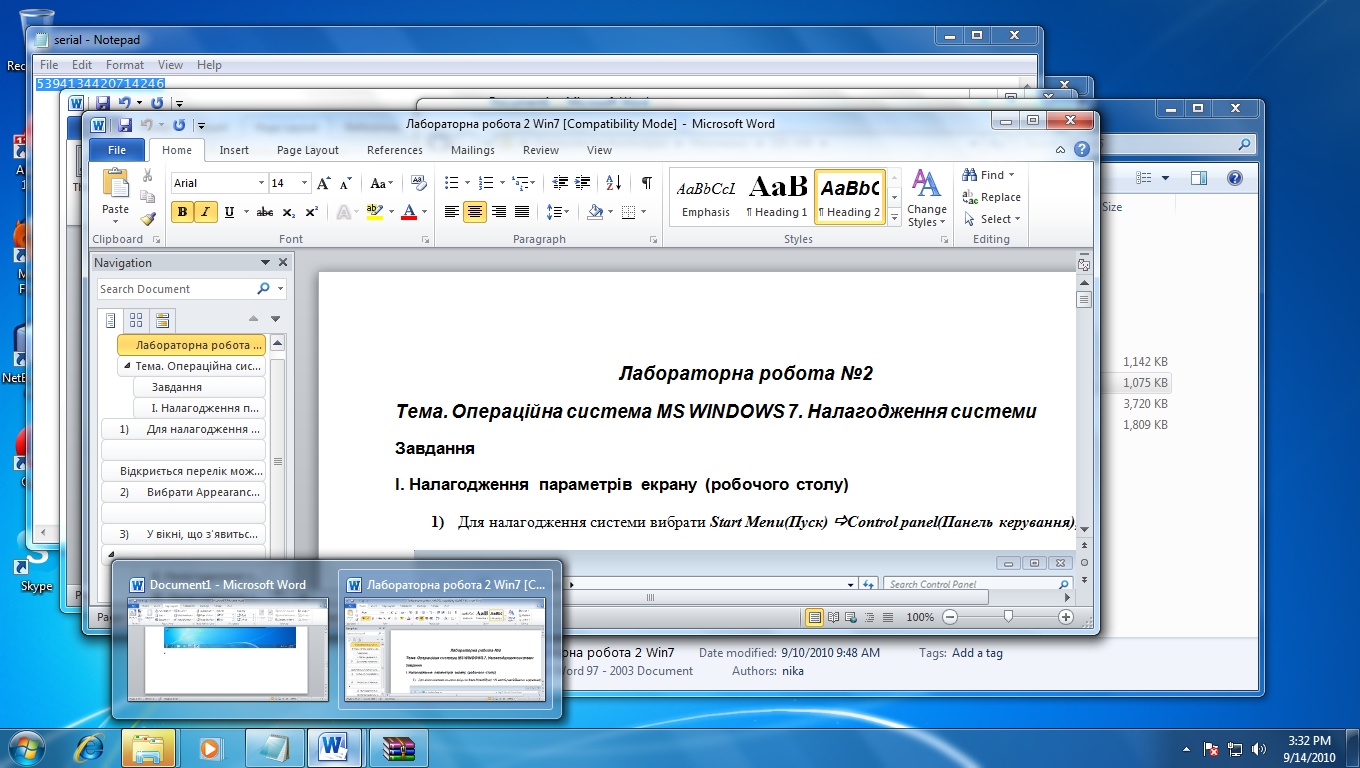Open the Mailings ribbon tab
Image resolution: width=1360 pixels, height=768 pixels.
click(473, 150)
